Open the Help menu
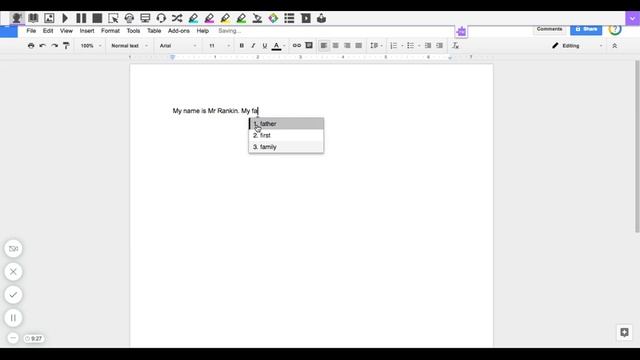The height and width of the screenshot is (360, 640). (x=202, y=31)
